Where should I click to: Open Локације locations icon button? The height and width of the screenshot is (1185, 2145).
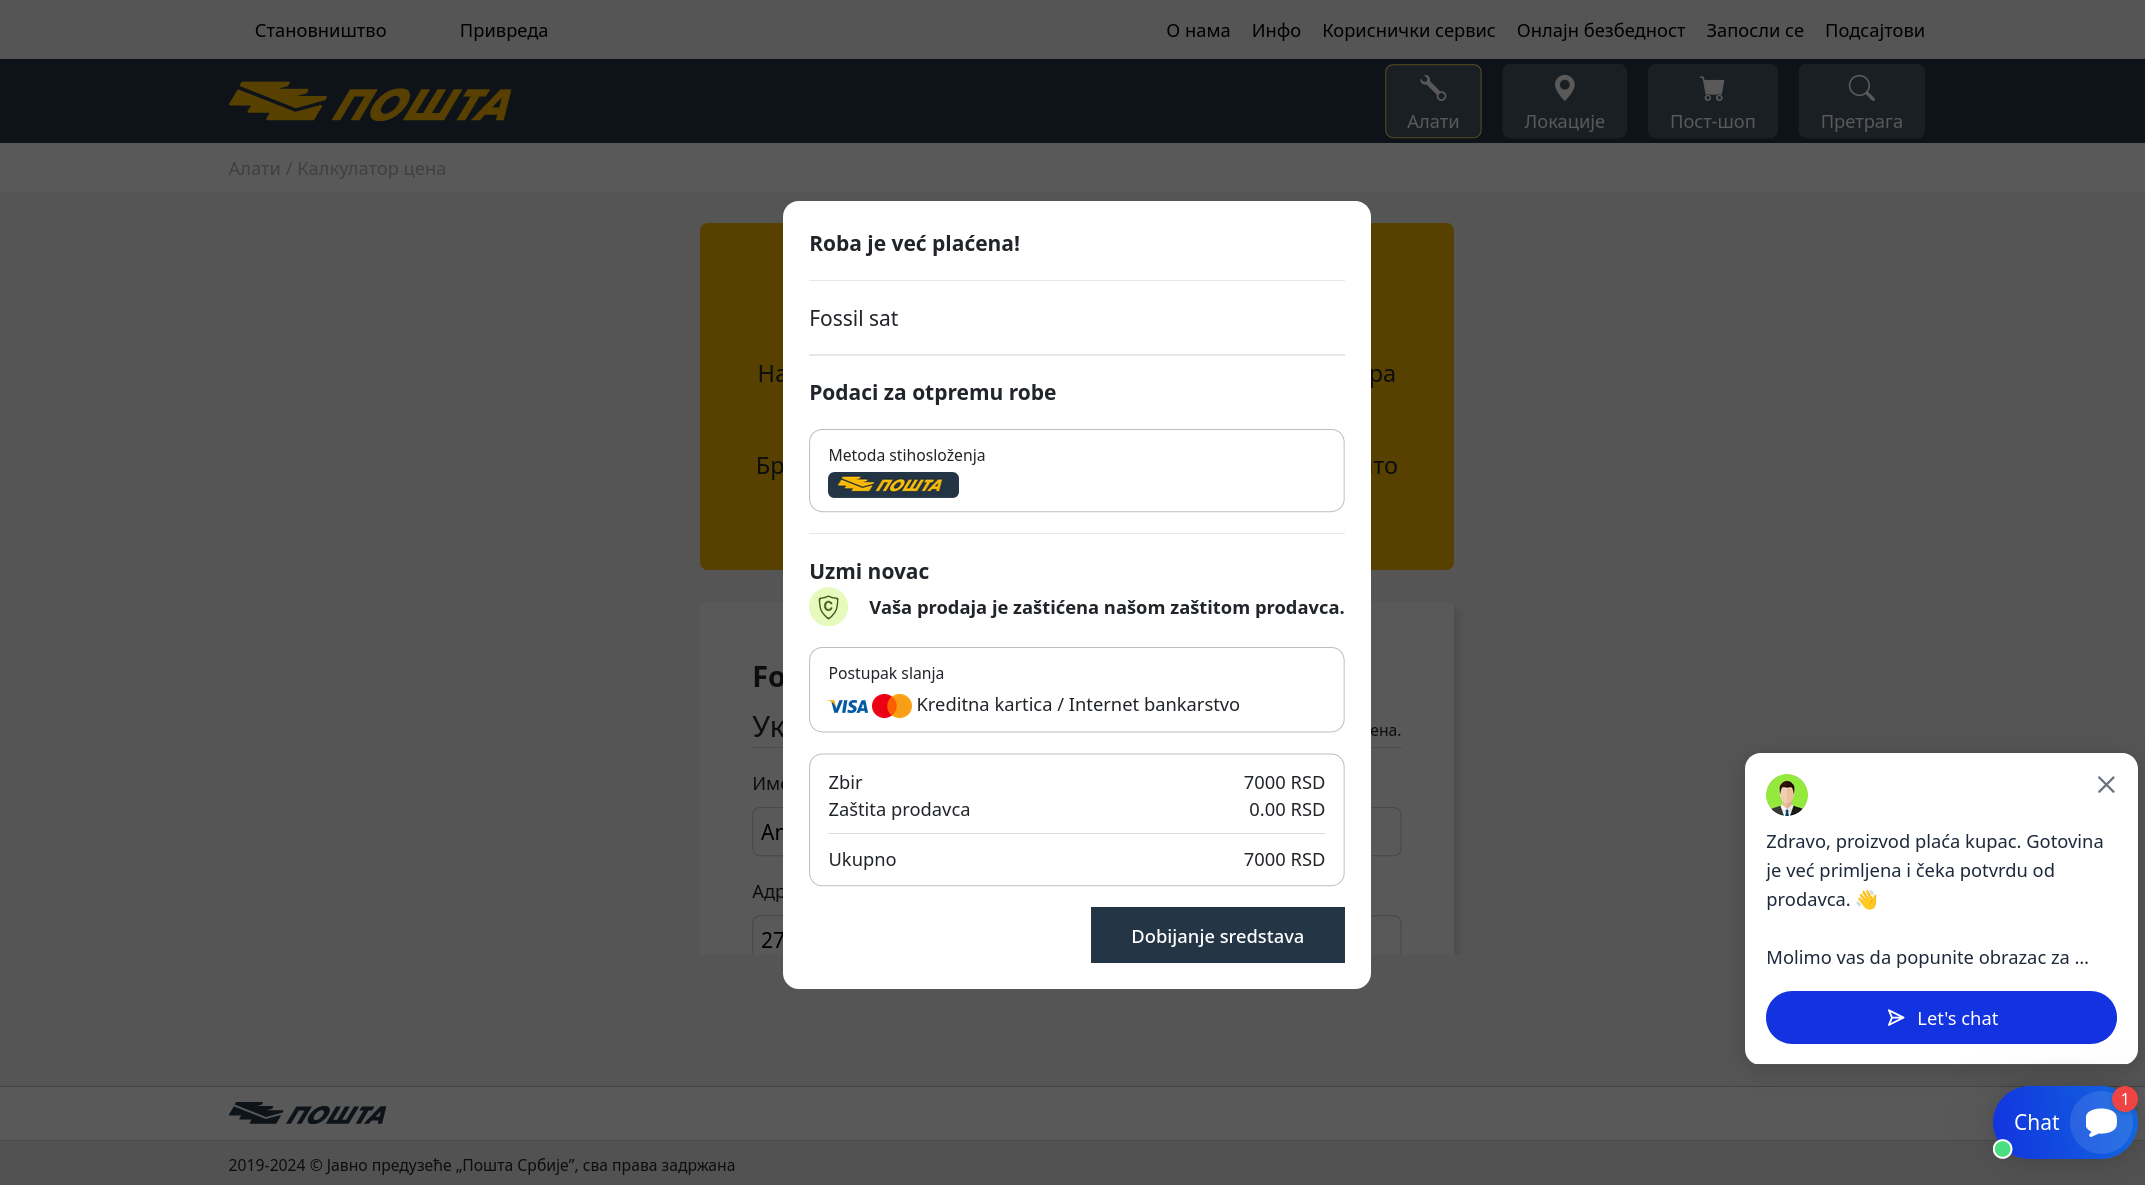pos(1564,101)
